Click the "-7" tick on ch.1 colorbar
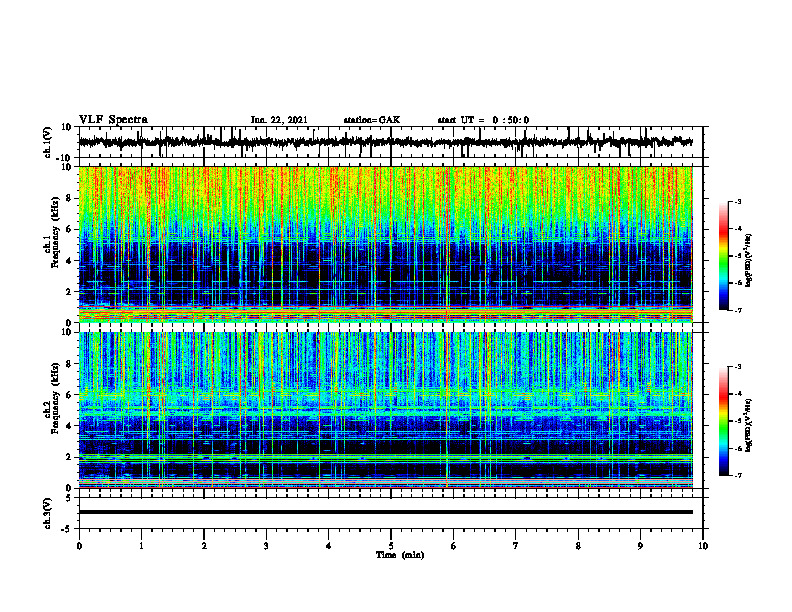The image size is (792, 612). 738,310
